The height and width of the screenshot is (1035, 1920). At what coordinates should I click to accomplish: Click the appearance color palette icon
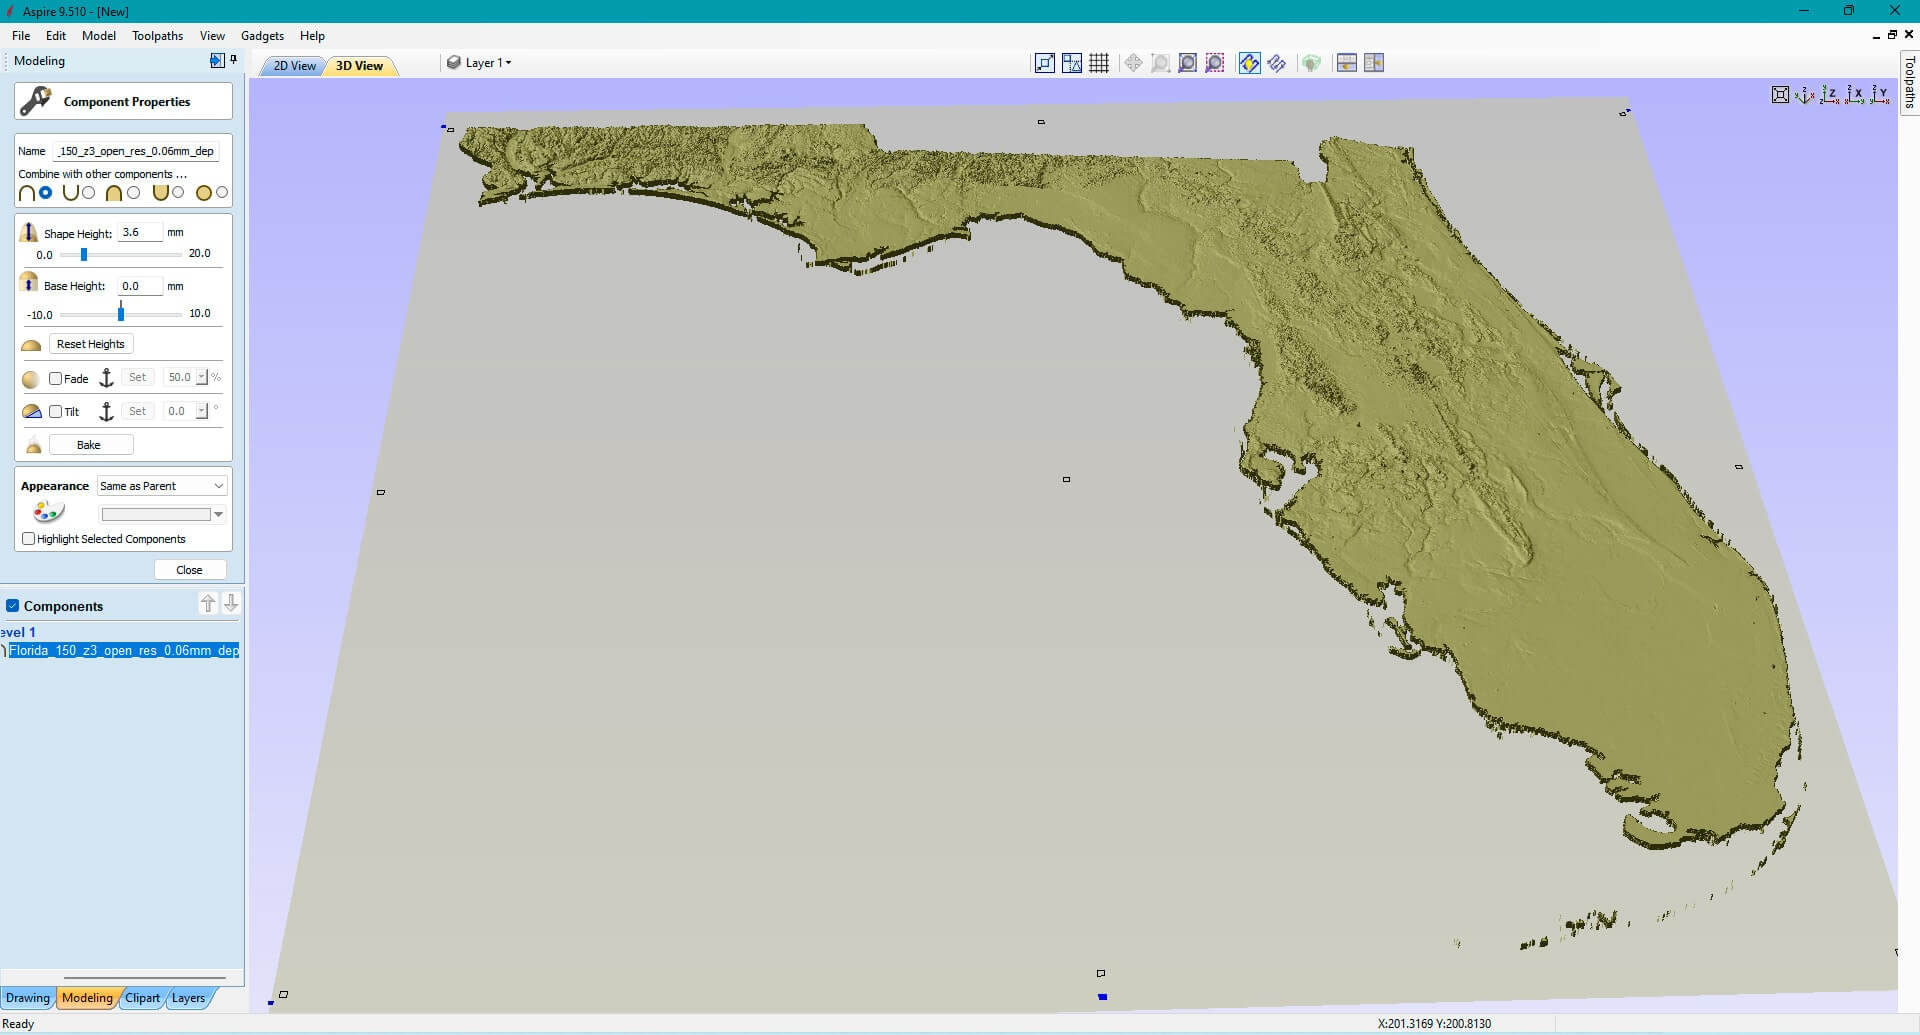[48, 513]
